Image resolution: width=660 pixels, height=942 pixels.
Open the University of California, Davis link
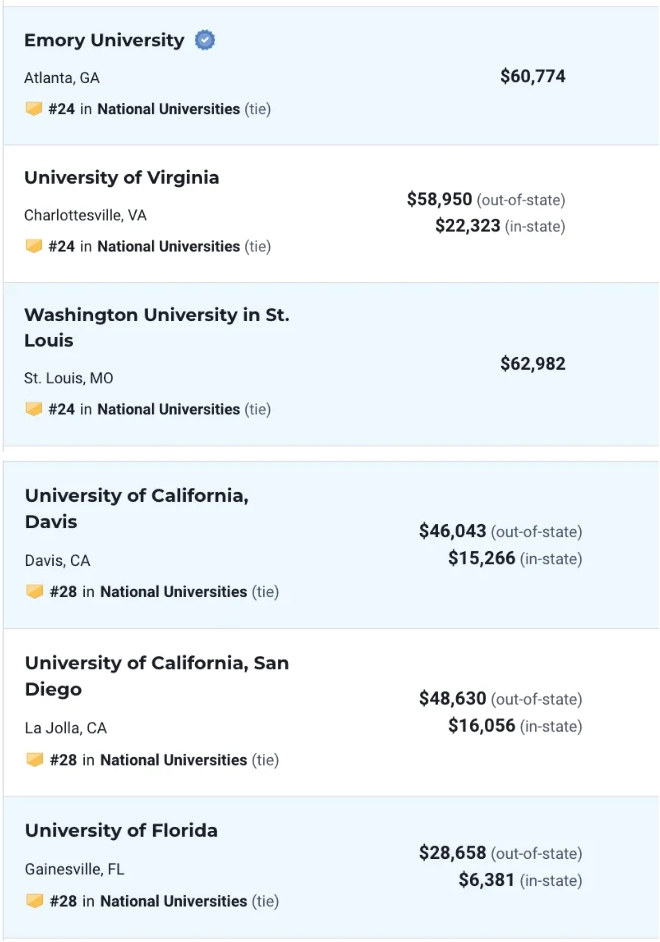(x=136, y=508)
